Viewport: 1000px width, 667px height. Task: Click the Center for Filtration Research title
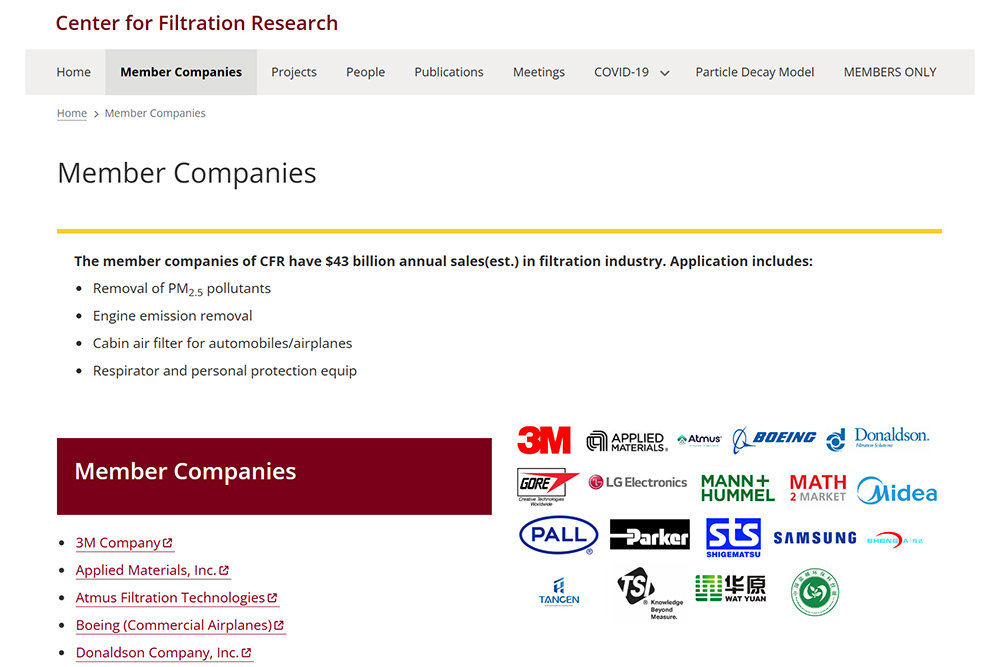pyautogui.click(x=197, y=23)
